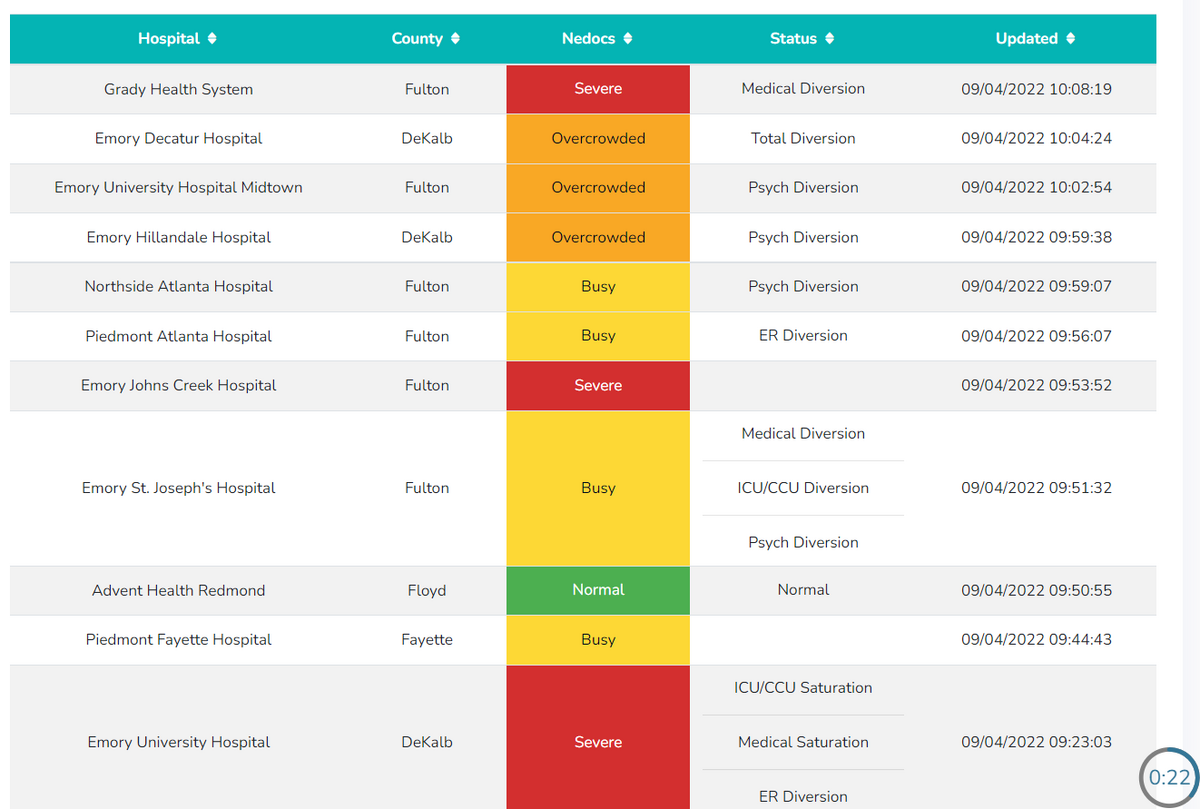Screen dimensions: 1200x809
Task: Click Grady's red Severe Nedocs cell
Action: [x=598, y=89]
